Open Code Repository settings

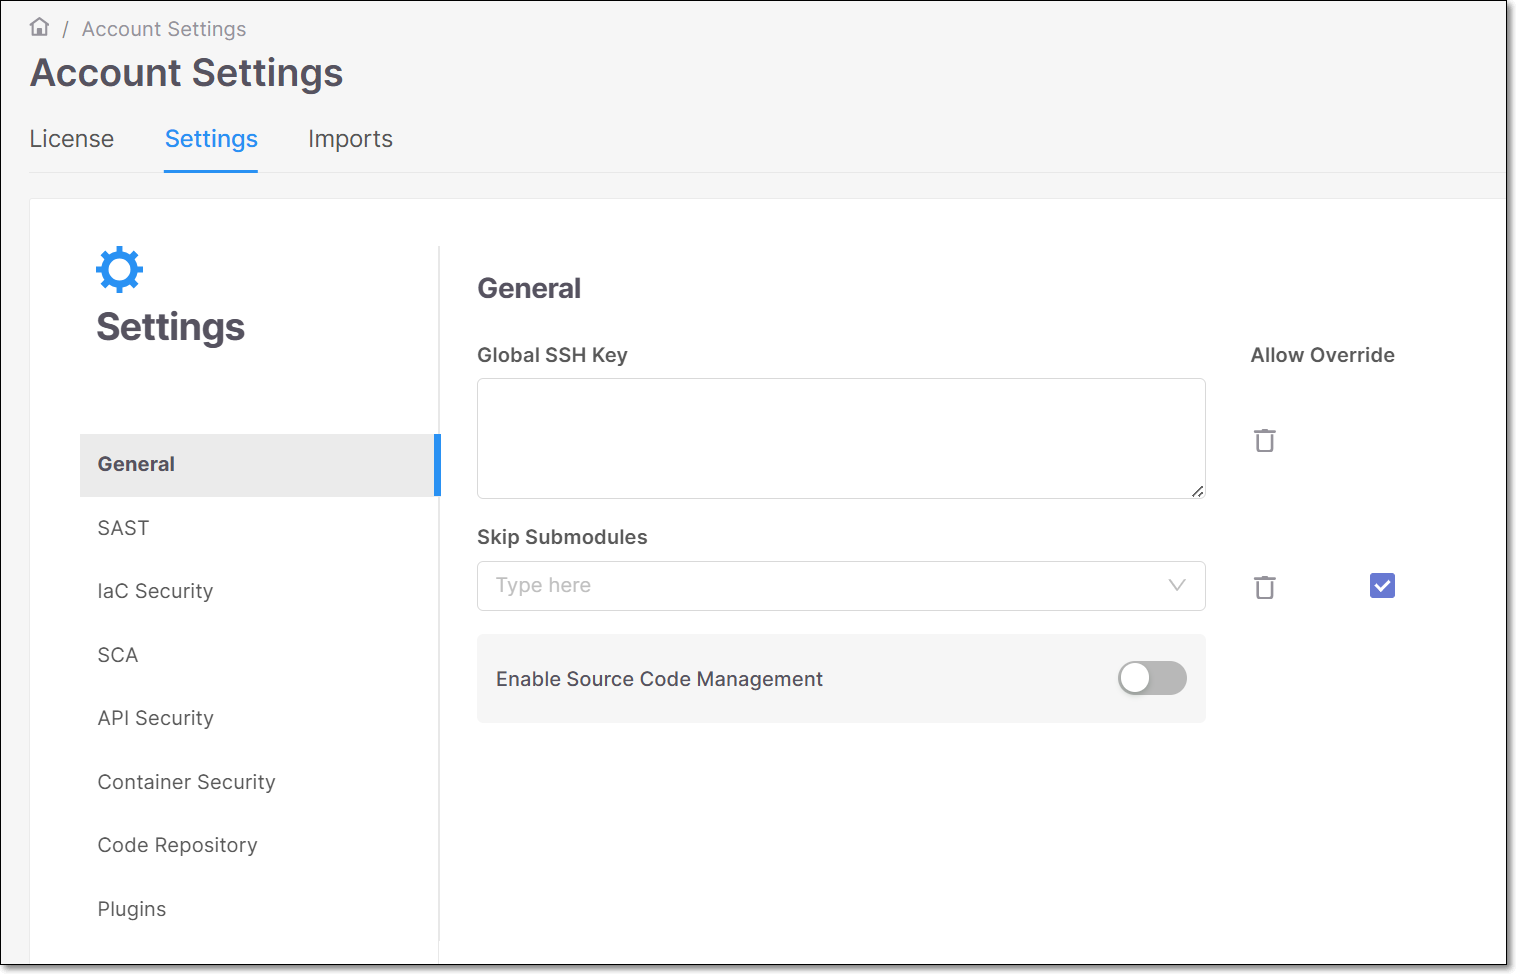(177, 845)
